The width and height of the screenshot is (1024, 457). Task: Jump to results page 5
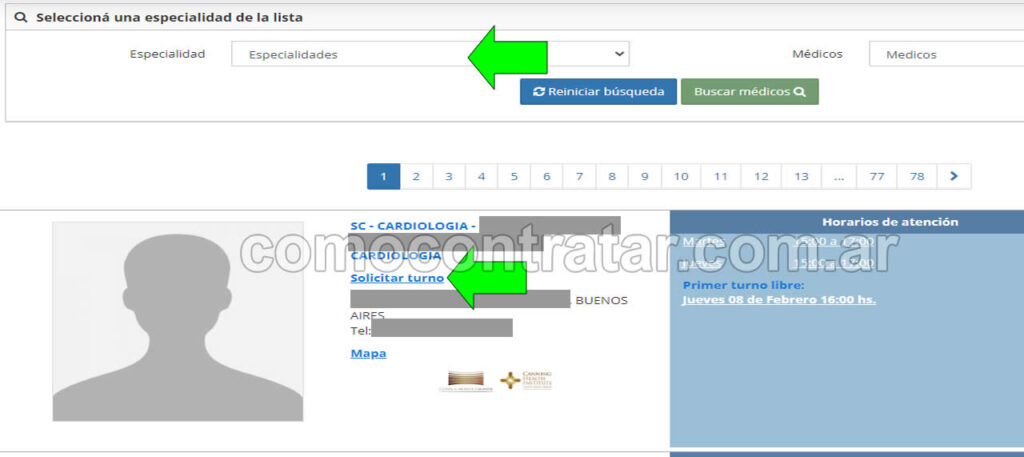pos(514,177)
